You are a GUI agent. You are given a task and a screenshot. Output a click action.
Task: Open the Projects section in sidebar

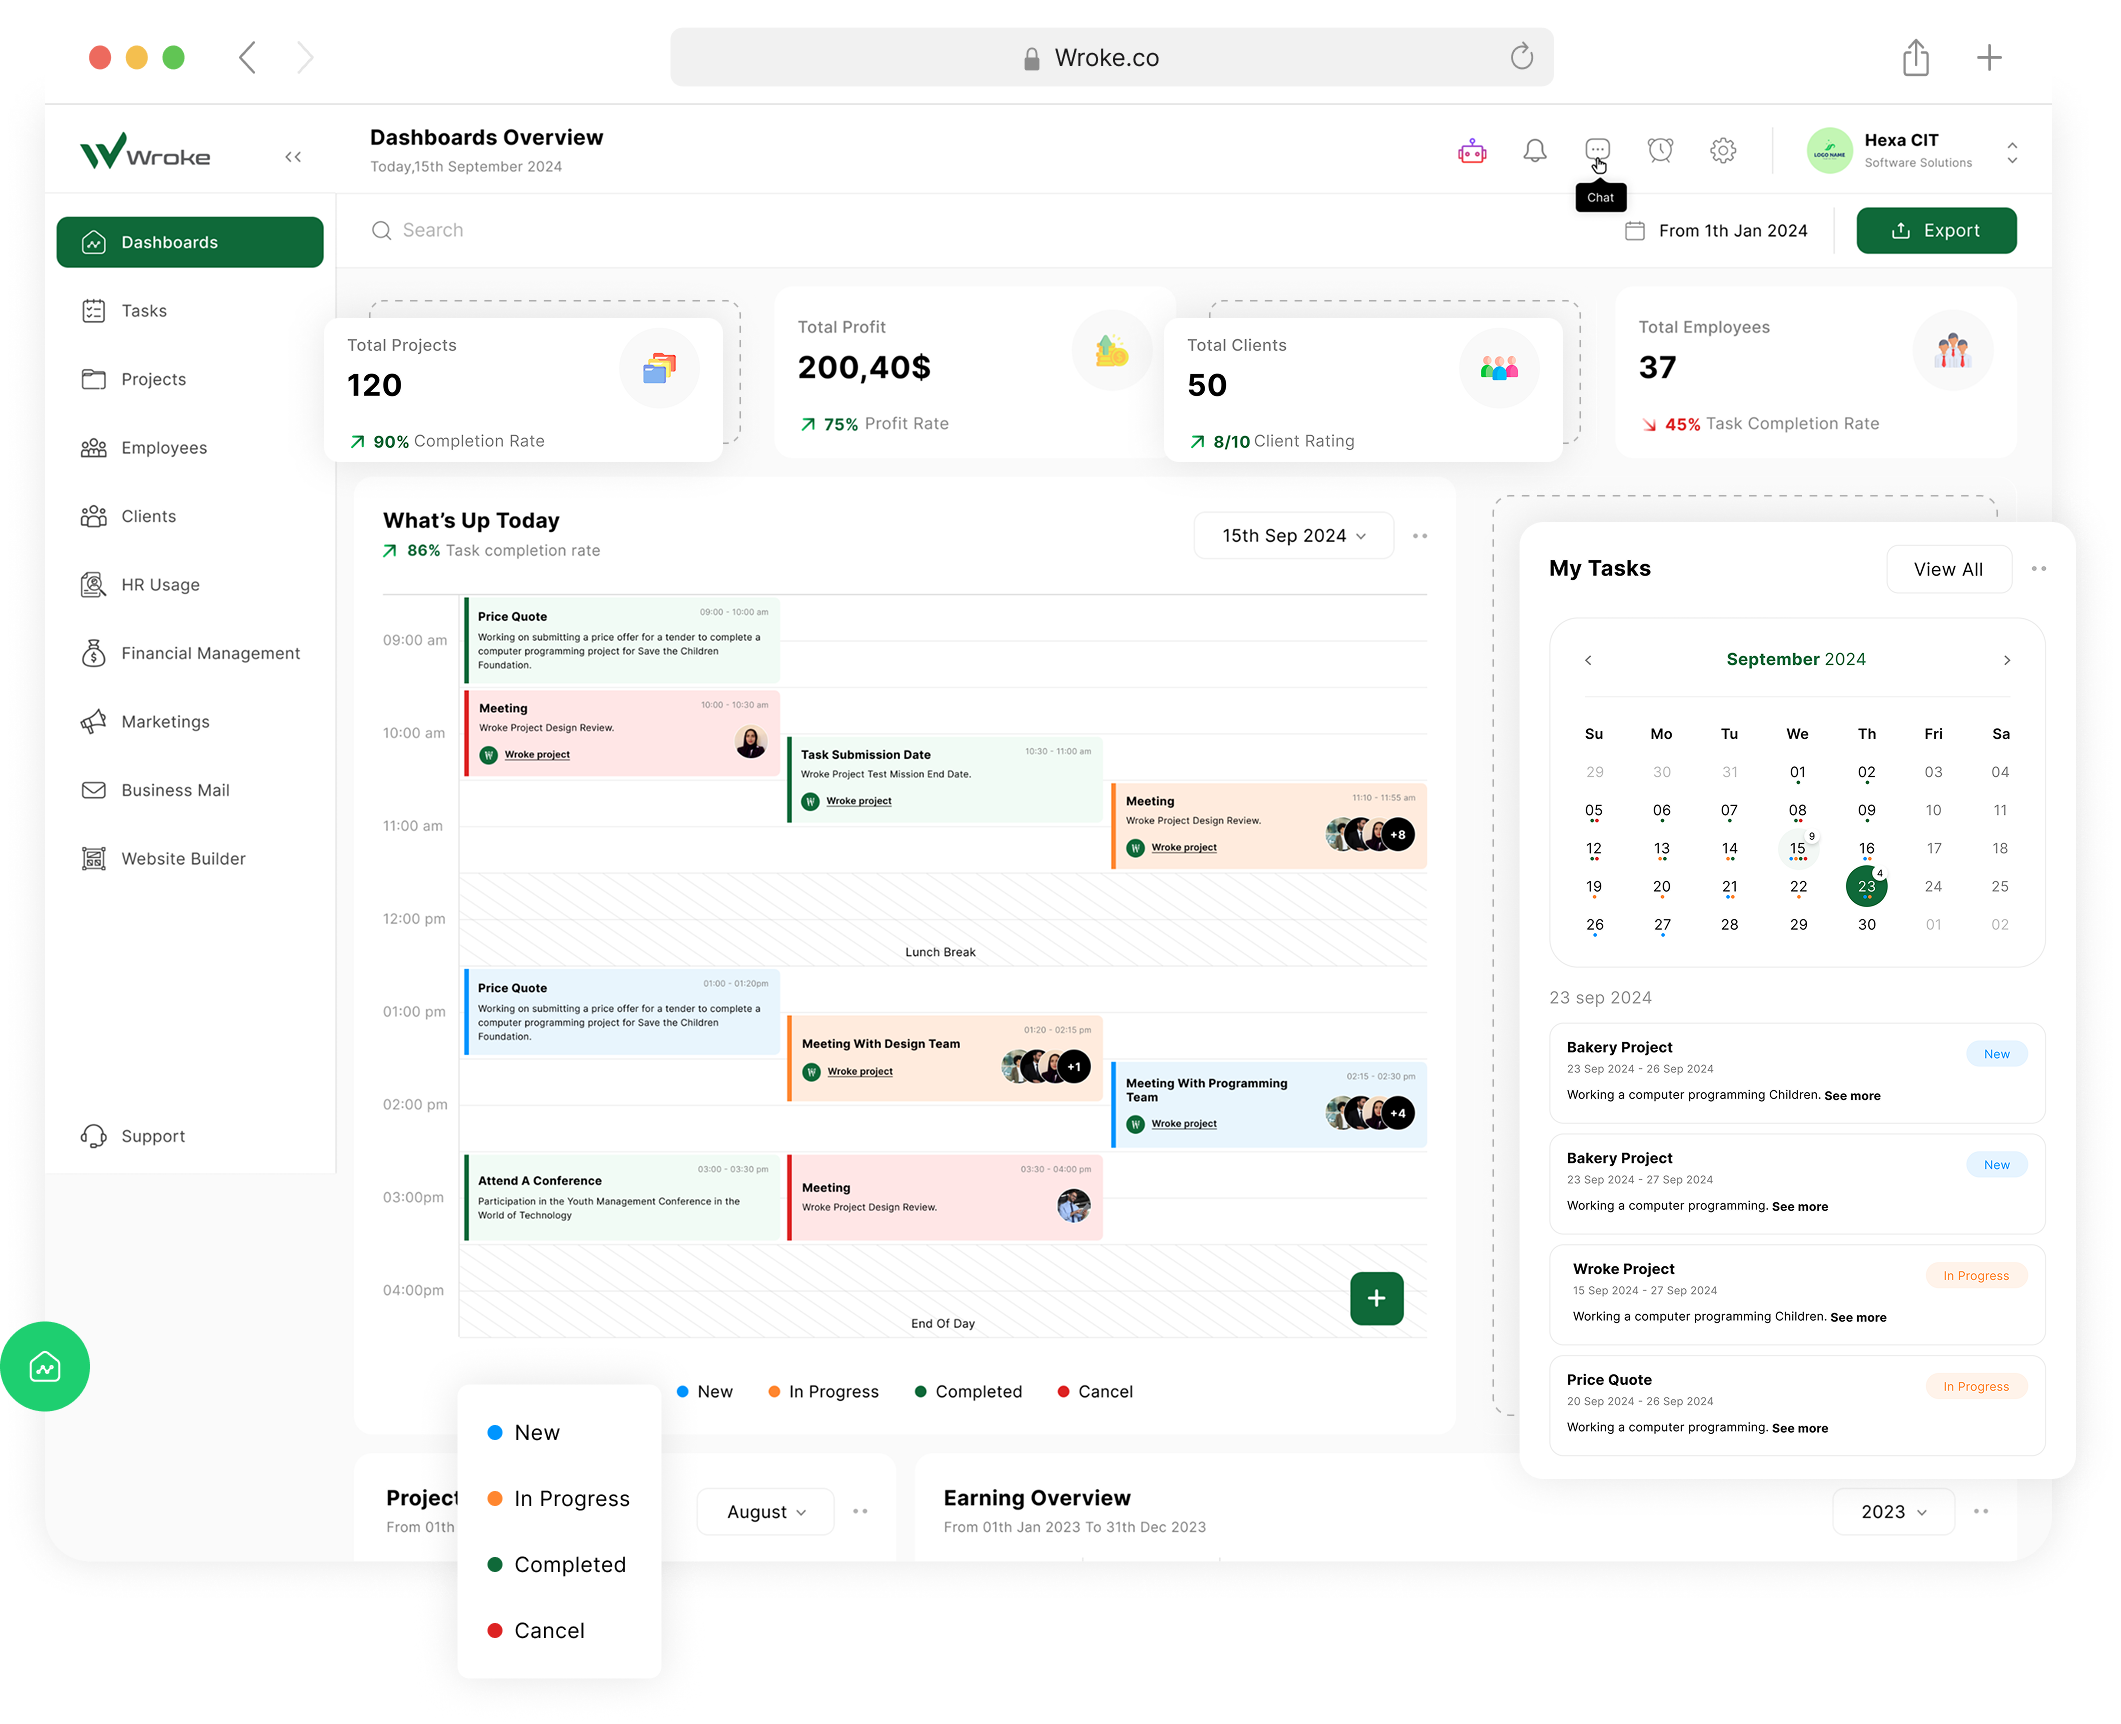[154, 379]
